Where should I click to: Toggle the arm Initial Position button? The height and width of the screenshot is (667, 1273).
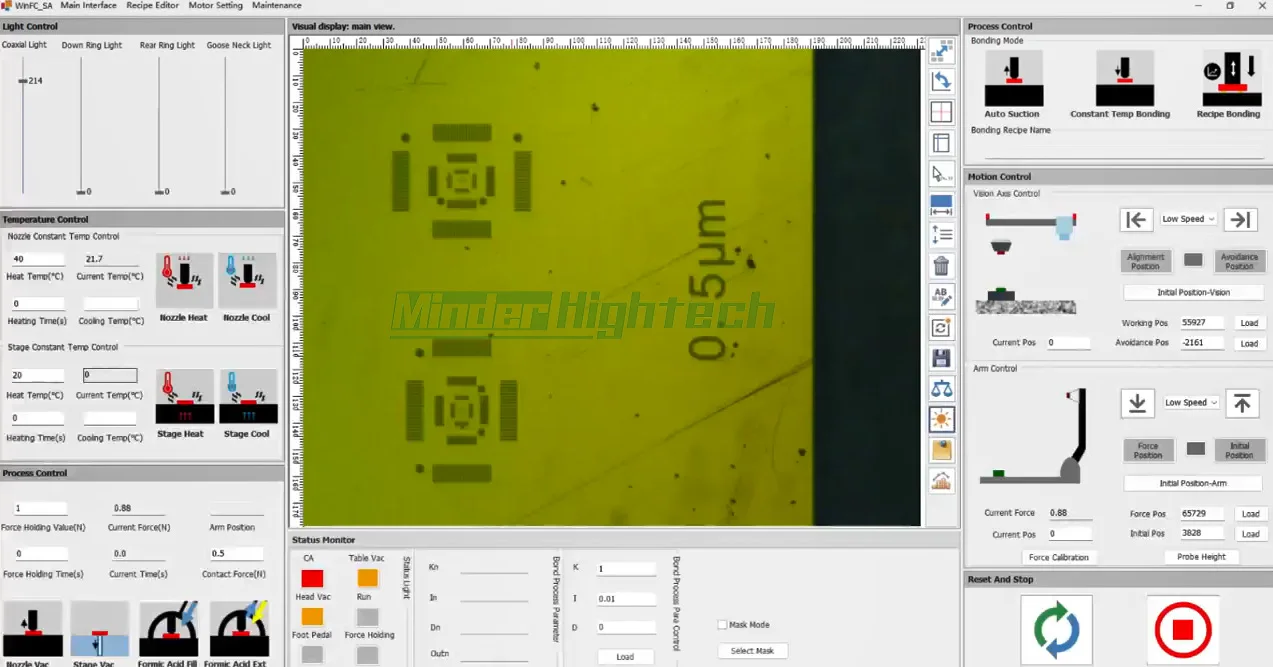tap(1239, 450)
